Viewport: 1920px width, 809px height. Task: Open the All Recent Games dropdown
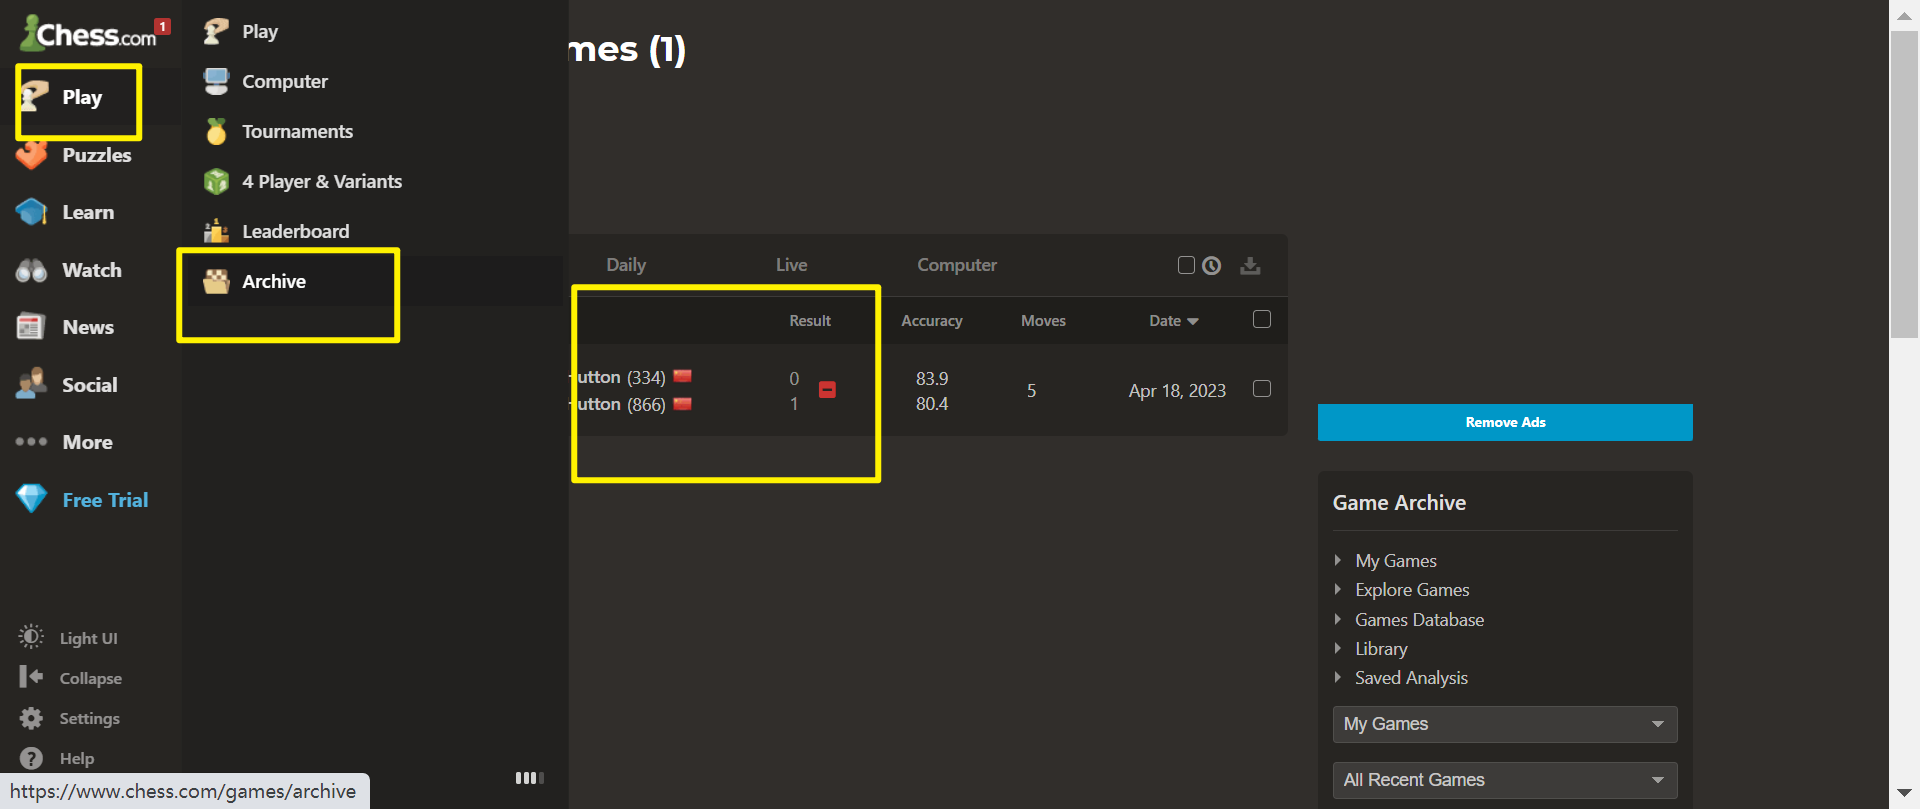(x=1505, y=780)
